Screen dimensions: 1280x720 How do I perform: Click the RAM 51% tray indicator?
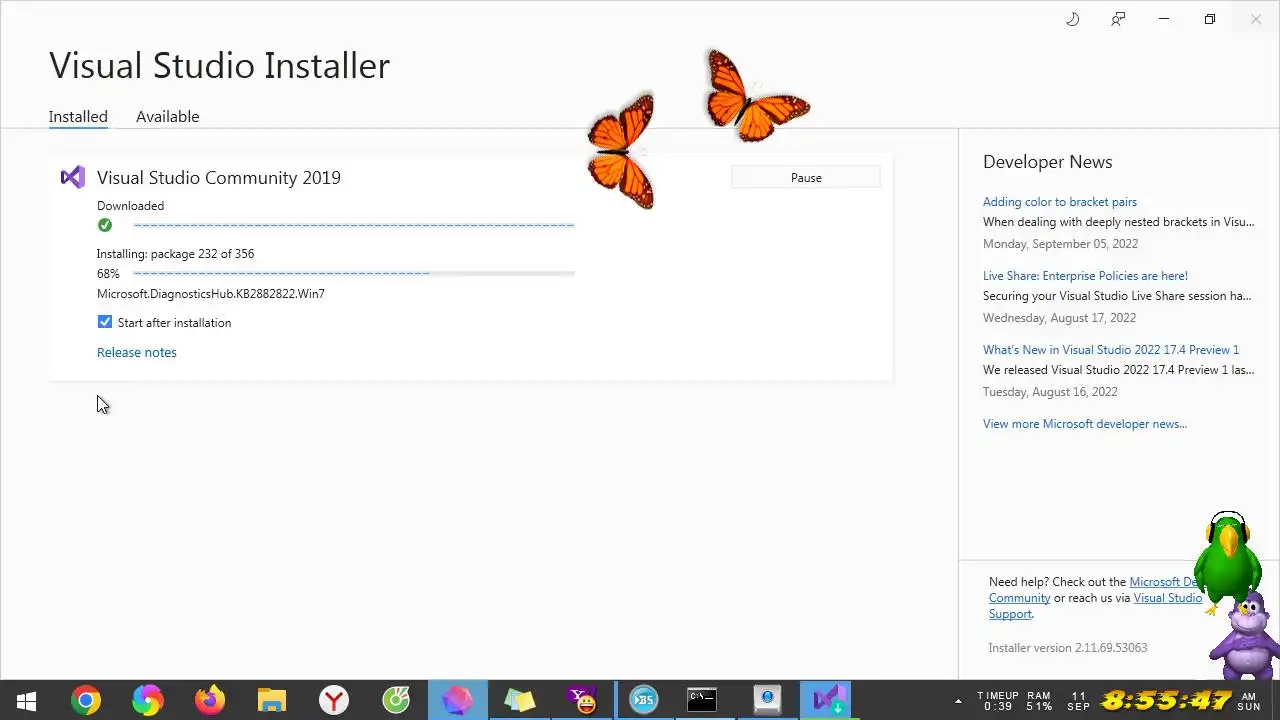pos(1039,700)
